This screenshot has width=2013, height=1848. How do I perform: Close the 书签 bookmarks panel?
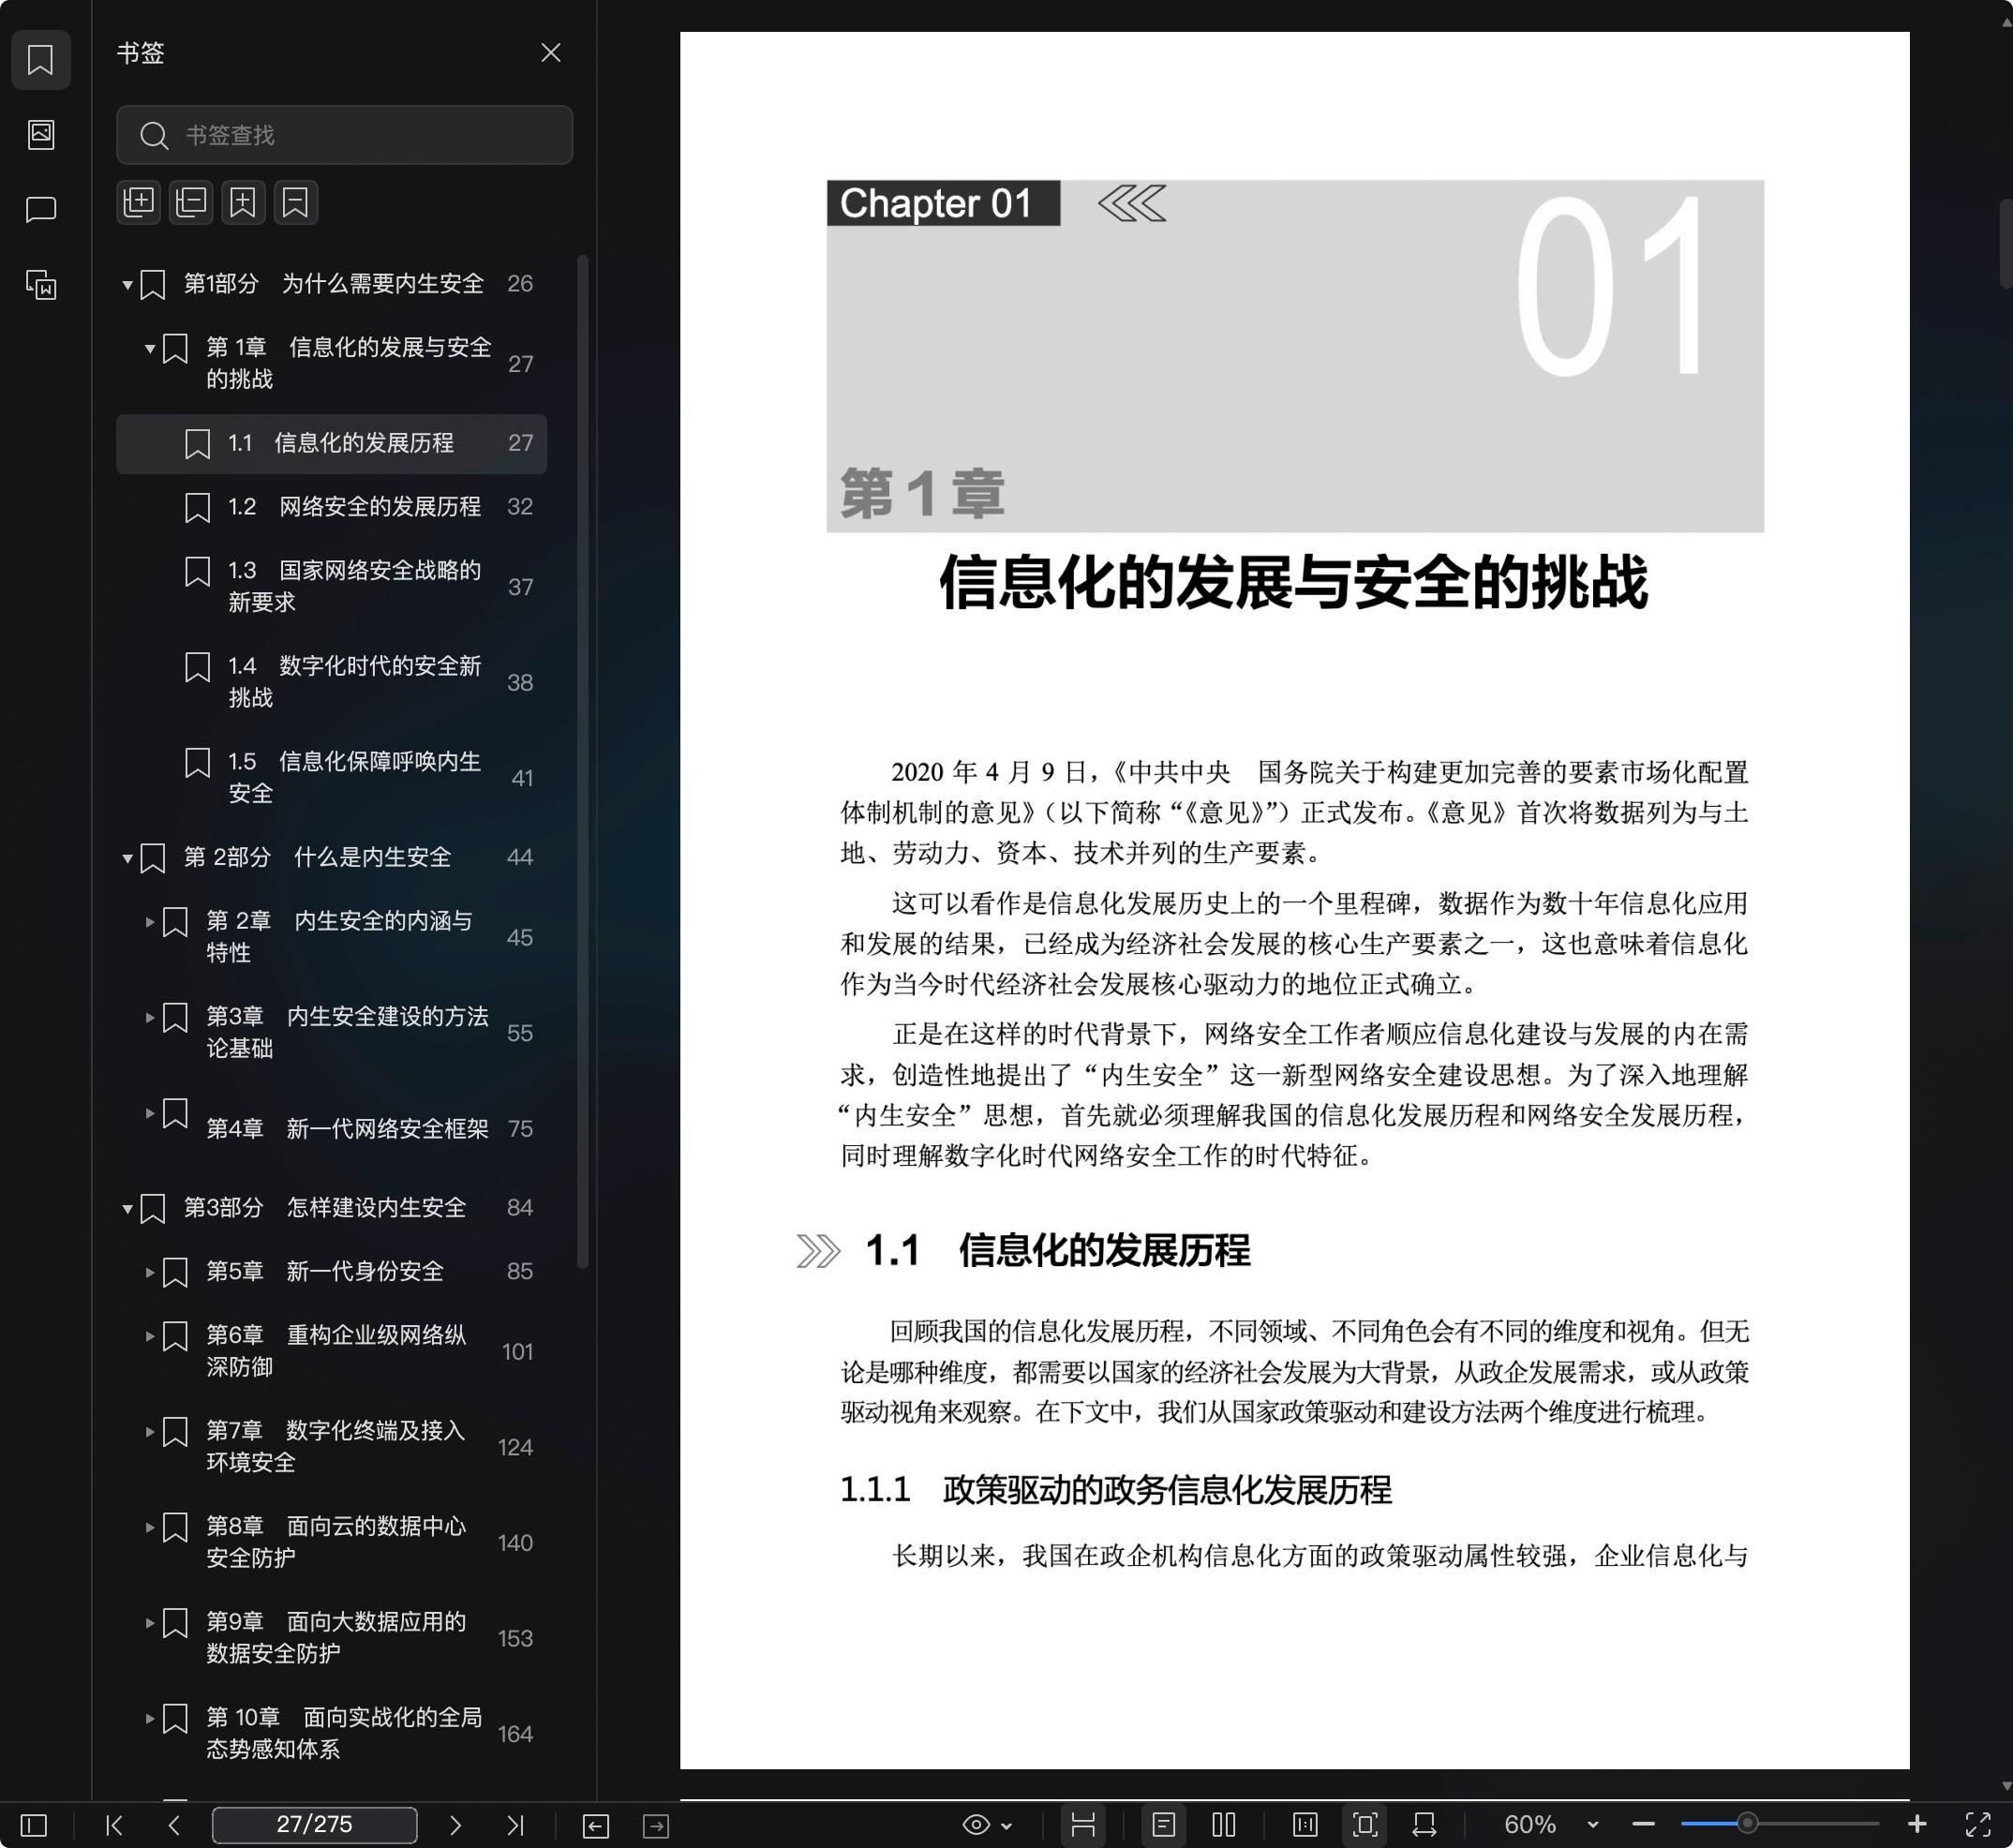point(551,53)
